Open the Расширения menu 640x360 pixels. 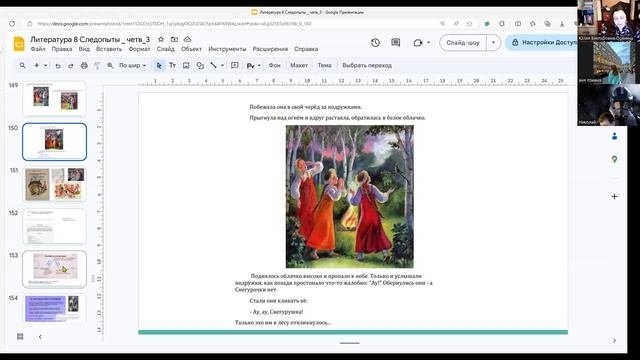[x=270, y=49]
